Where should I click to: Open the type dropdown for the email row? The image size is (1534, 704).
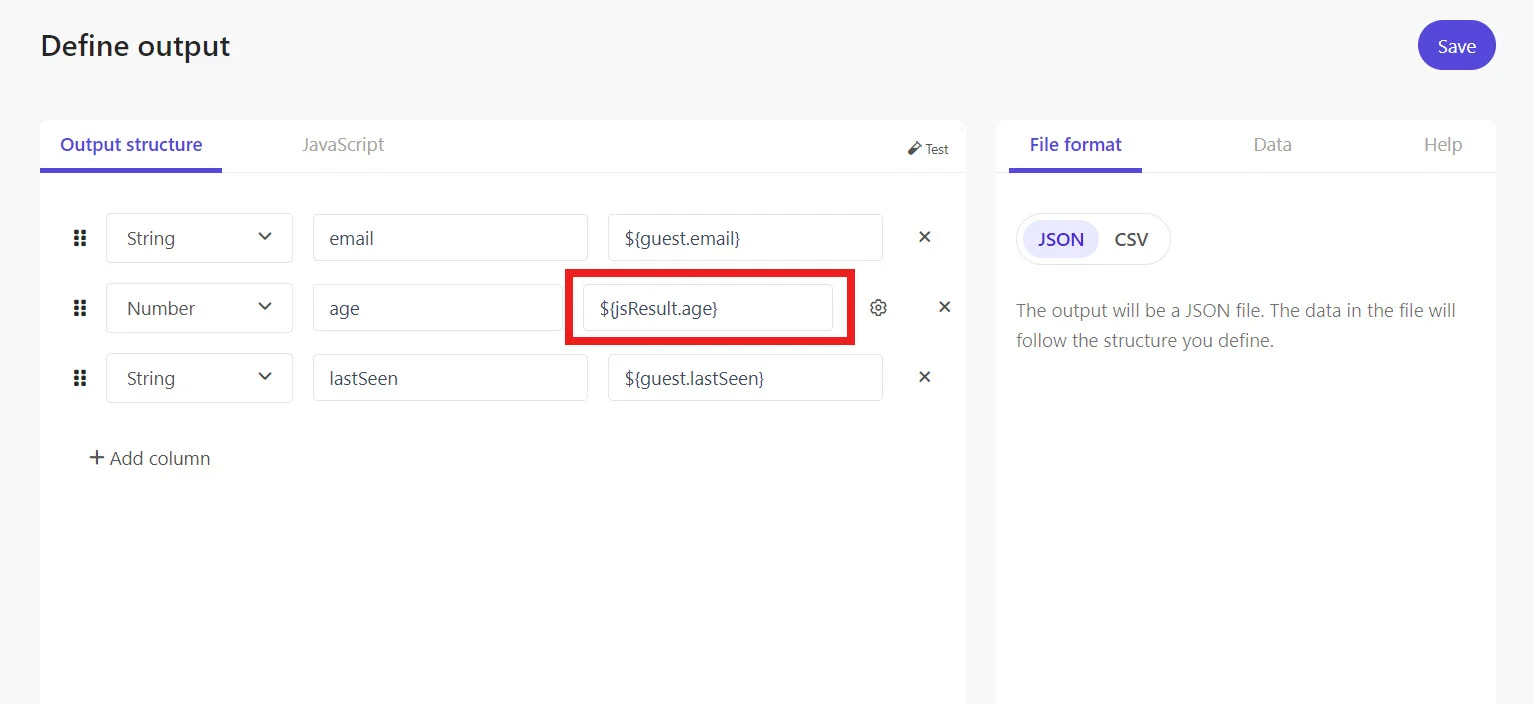pyautogui.click(x=199, y=238)
